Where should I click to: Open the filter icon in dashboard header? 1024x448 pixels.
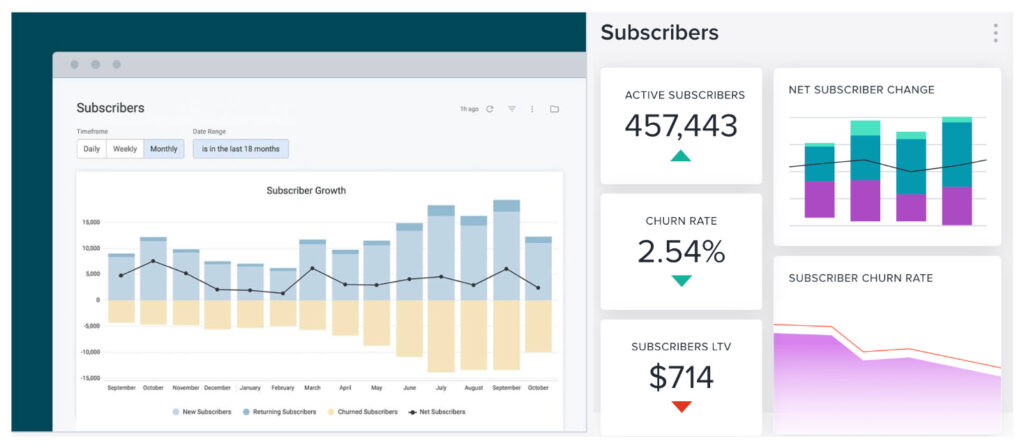click(x=512, y=109)
